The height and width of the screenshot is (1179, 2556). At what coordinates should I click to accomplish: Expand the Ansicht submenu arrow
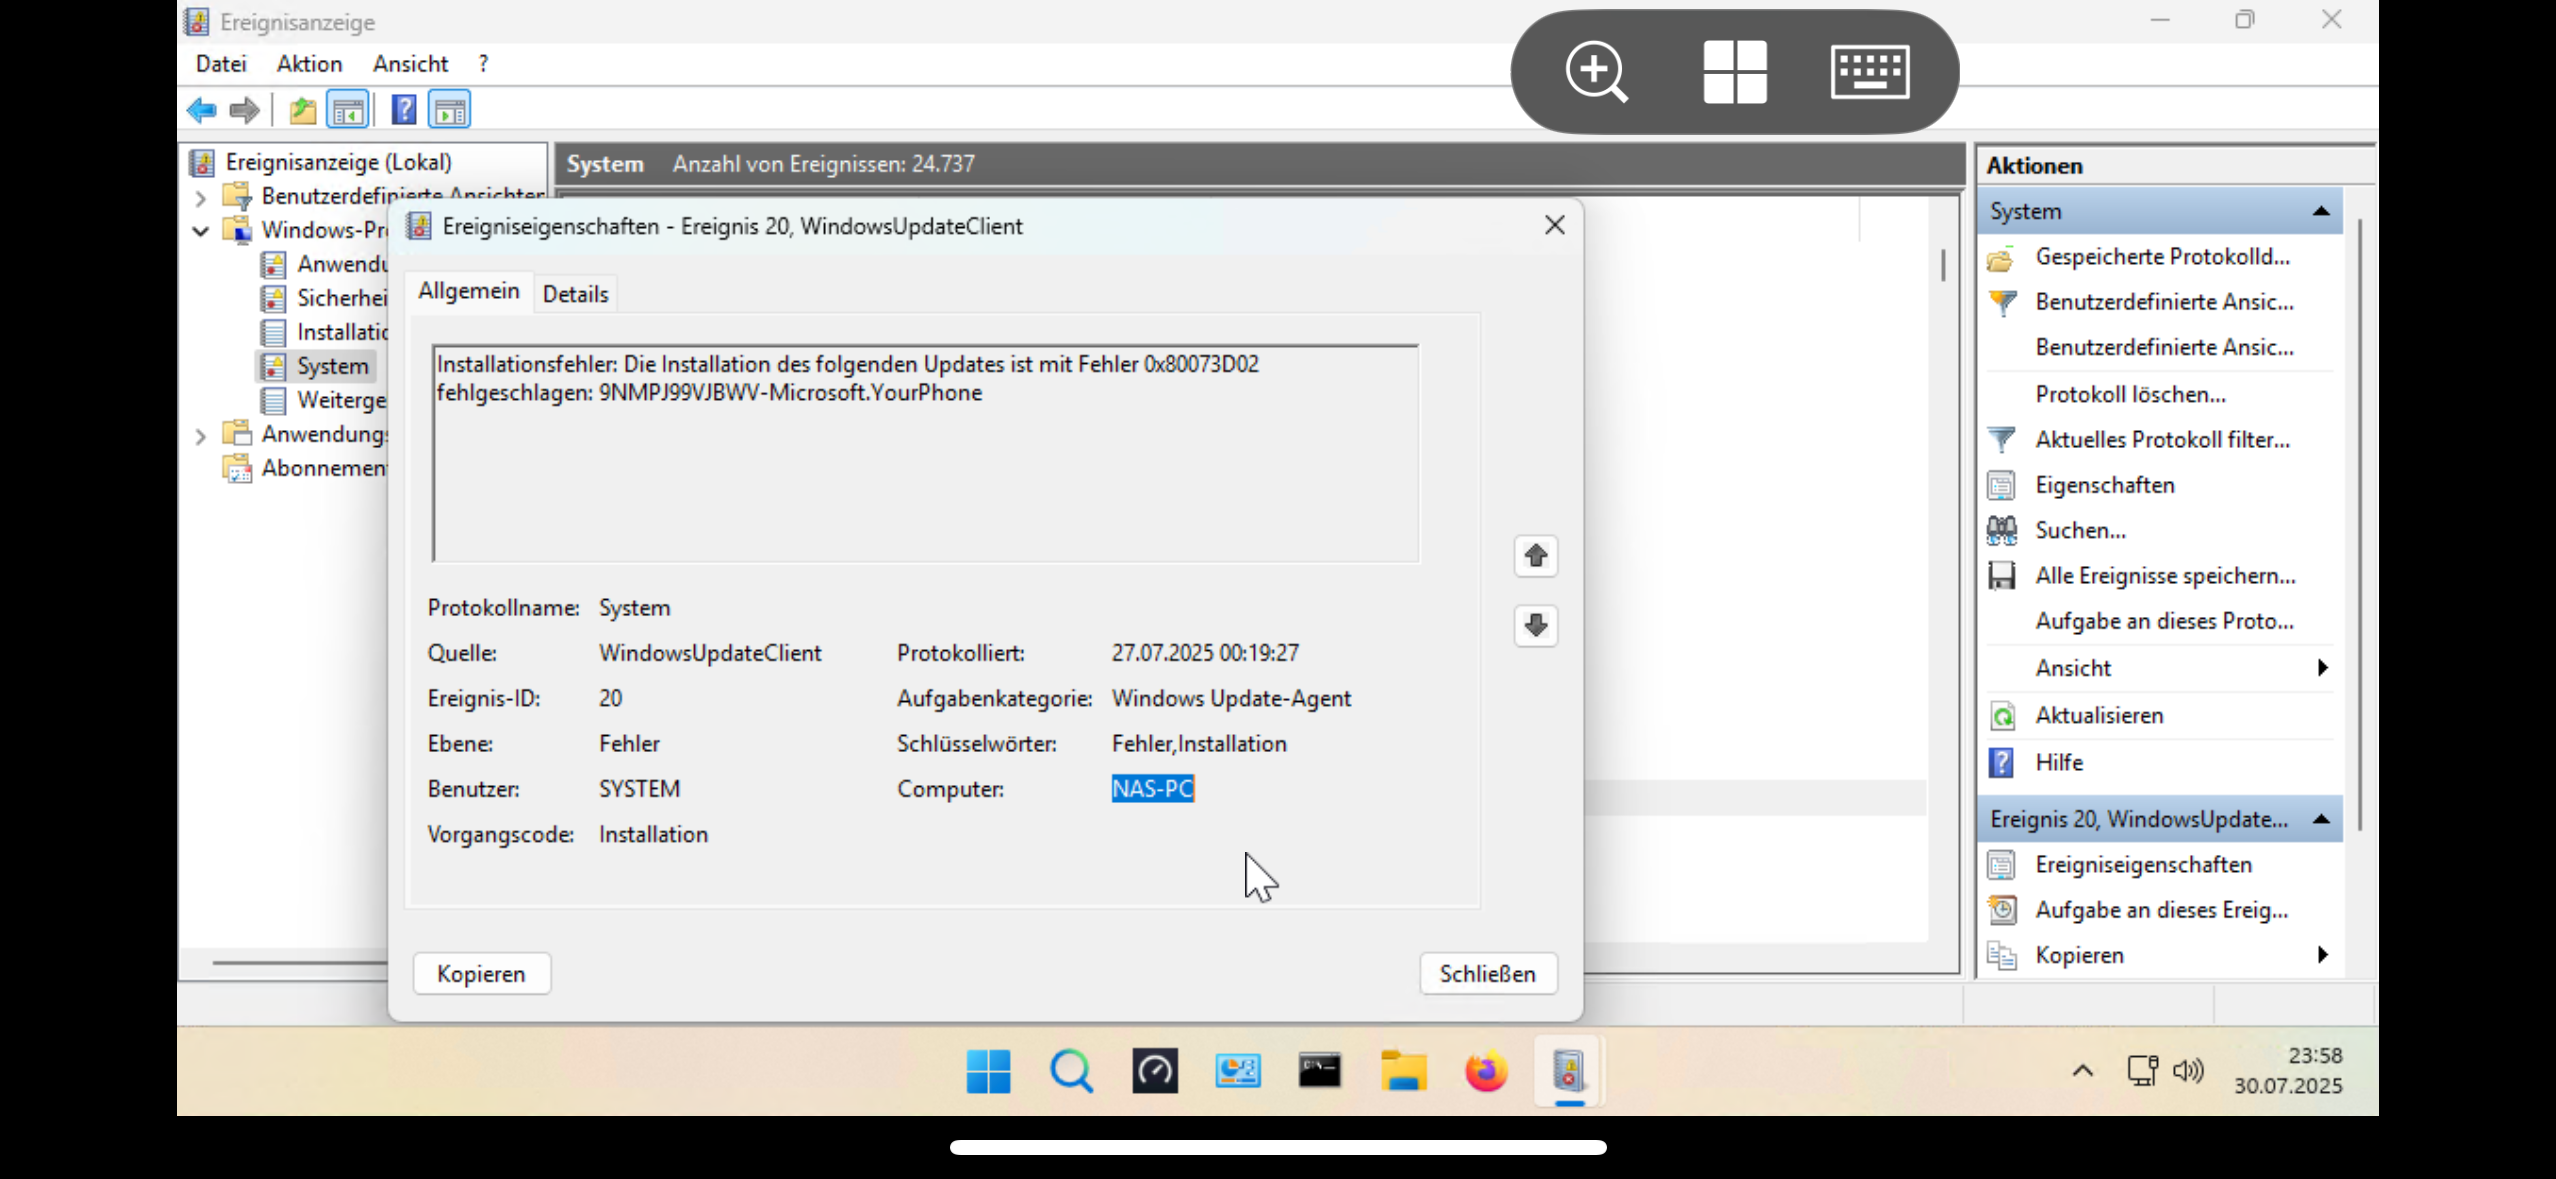[2322, 668]
